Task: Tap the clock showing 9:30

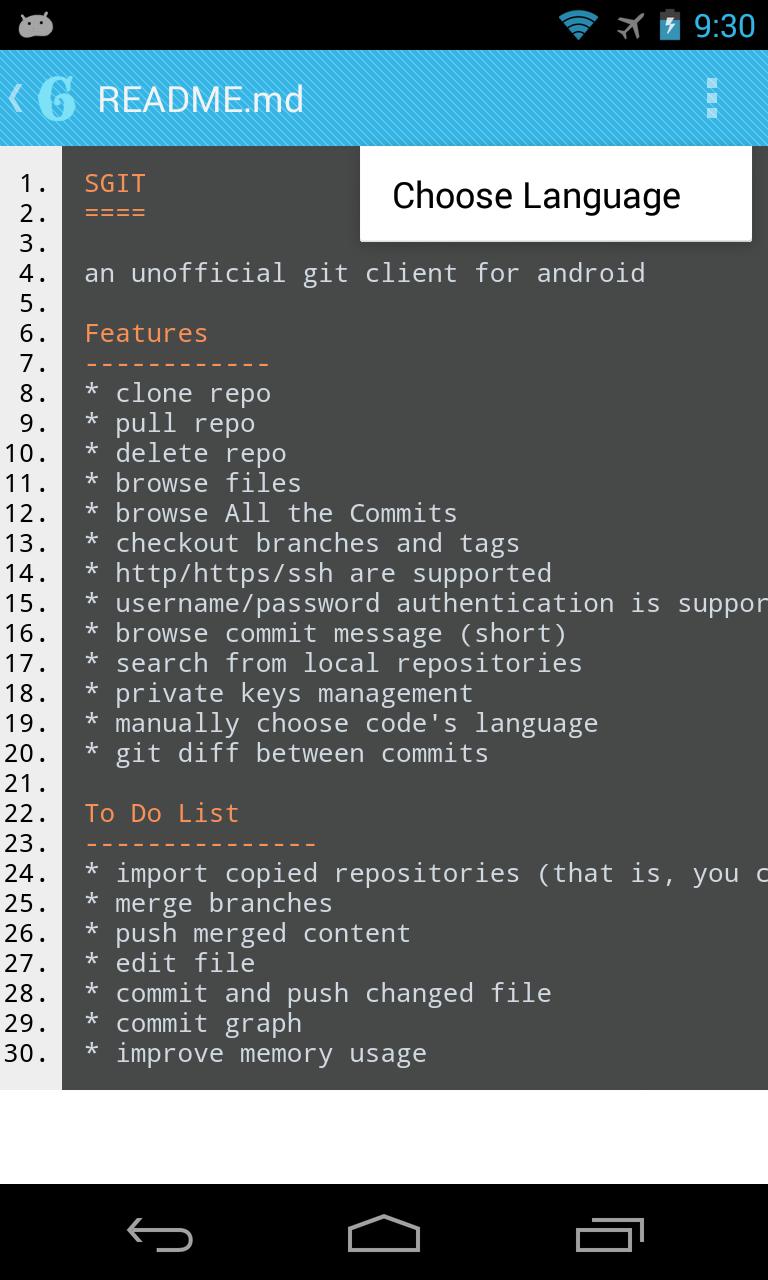Action: [x=724, y=25]
